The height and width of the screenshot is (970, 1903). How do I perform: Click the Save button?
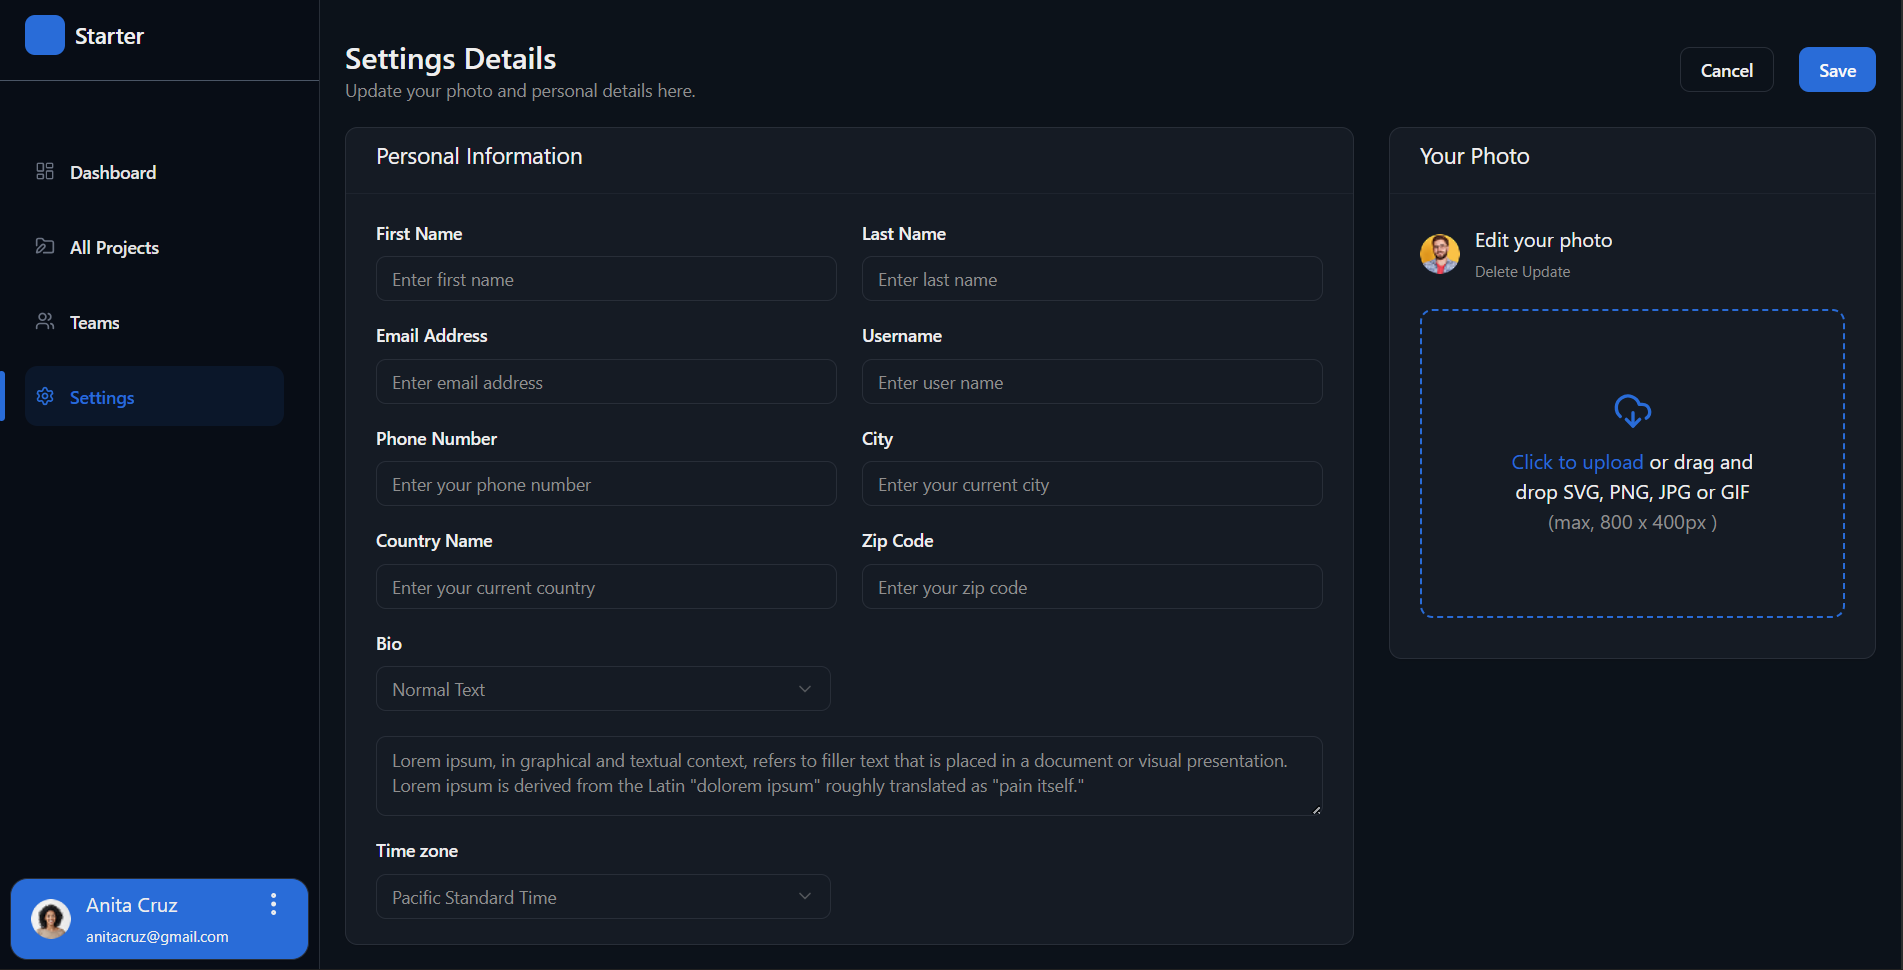(x=1837, y=70)
